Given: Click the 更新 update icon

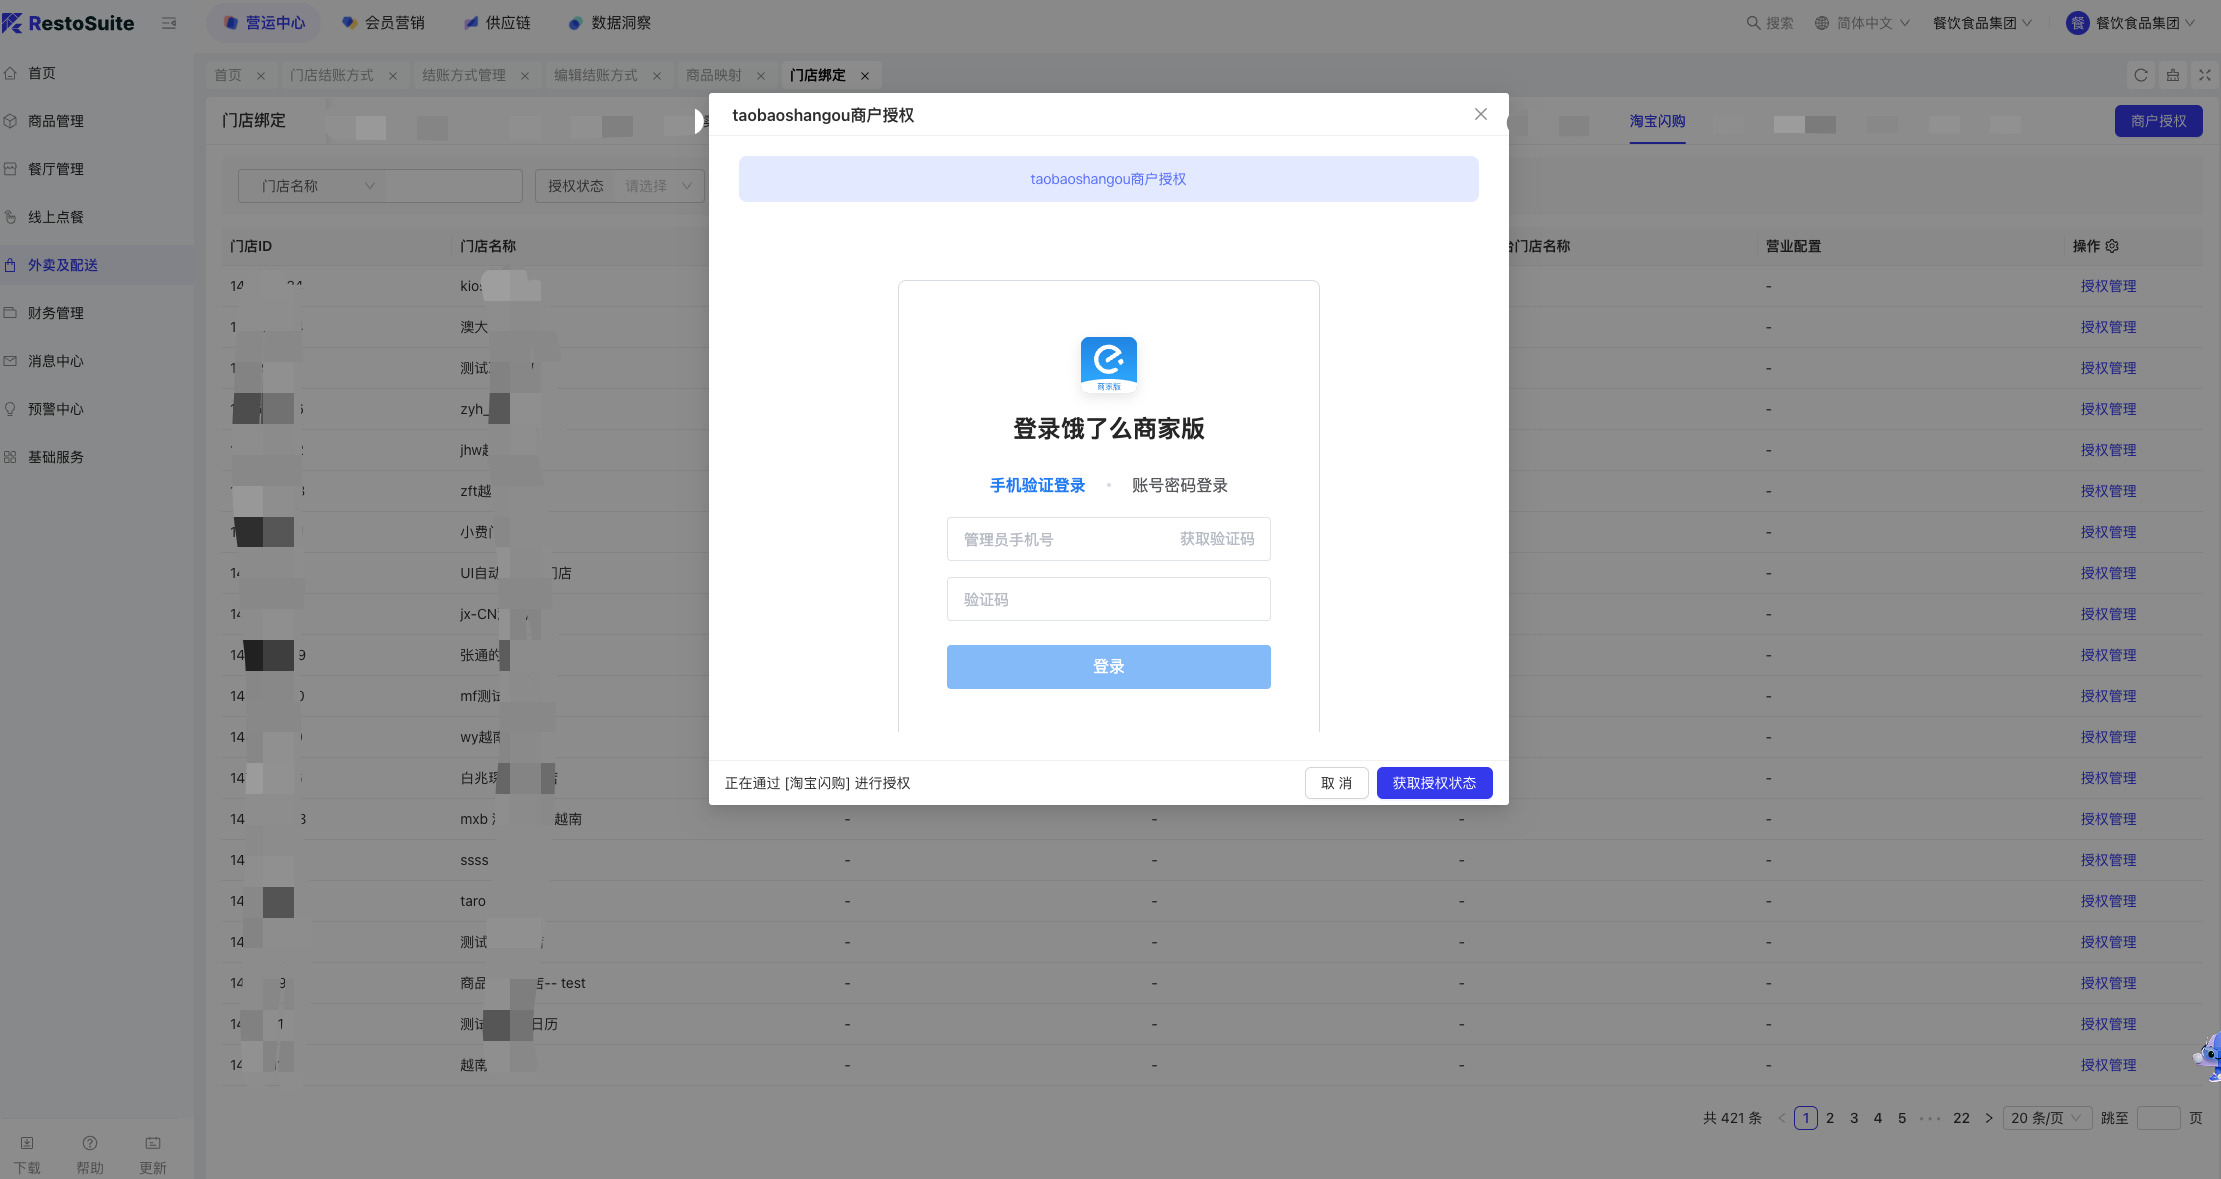Looking at the screenshot, I should click(x=153, y=1143).
